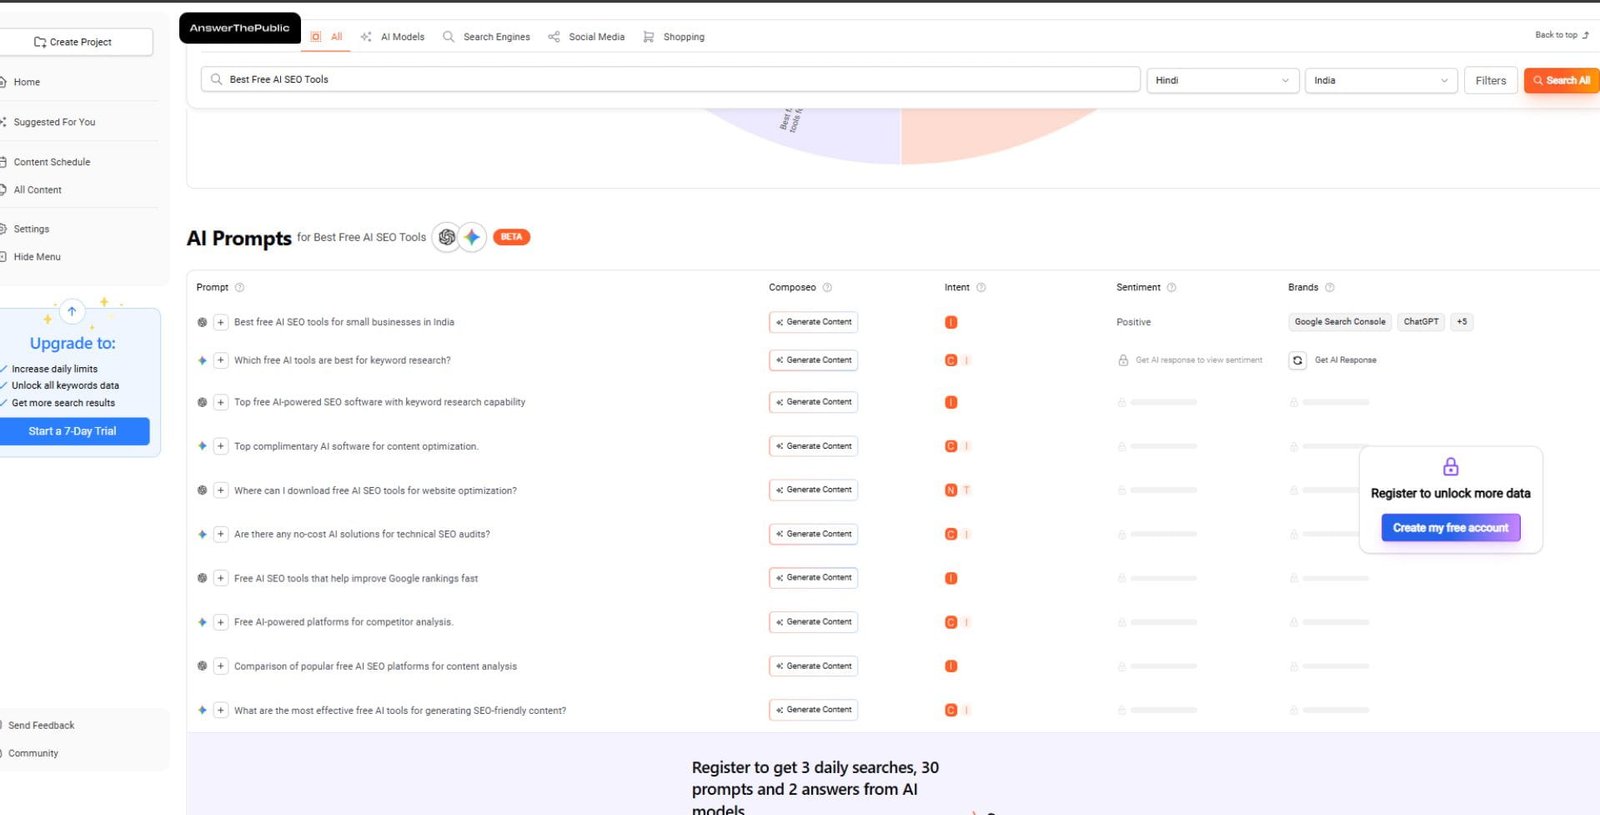Image resolution: width=1600 pixels, height=815 pixels.
Task: Switch to the AI Models tab
Action: (x=392, y=37)
